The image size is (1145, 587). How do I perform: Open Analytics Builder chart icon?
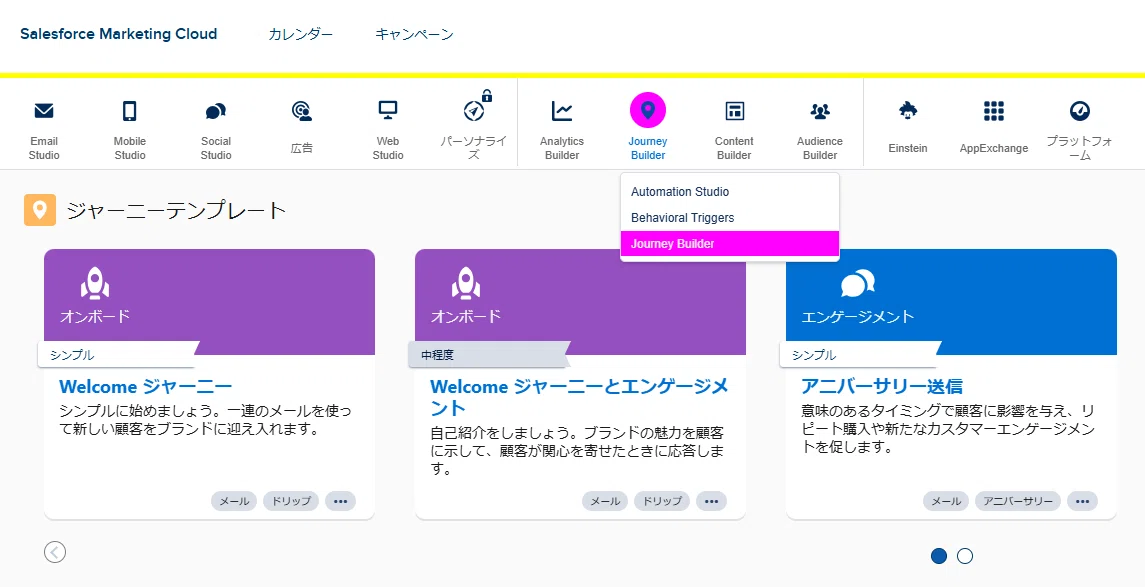pyautogui.click(x=562, y=111)
